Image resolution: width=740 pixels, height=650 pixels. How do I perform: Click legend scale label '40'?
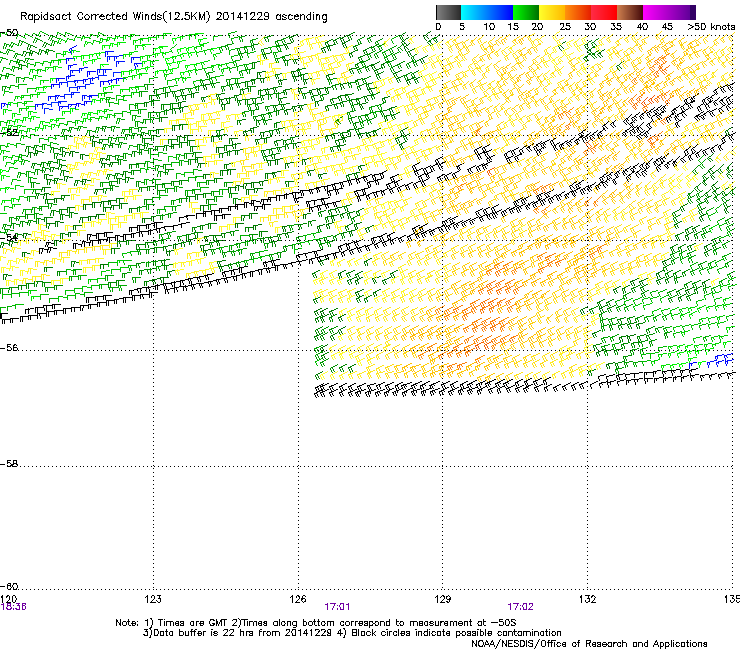[x=642, y=27]
